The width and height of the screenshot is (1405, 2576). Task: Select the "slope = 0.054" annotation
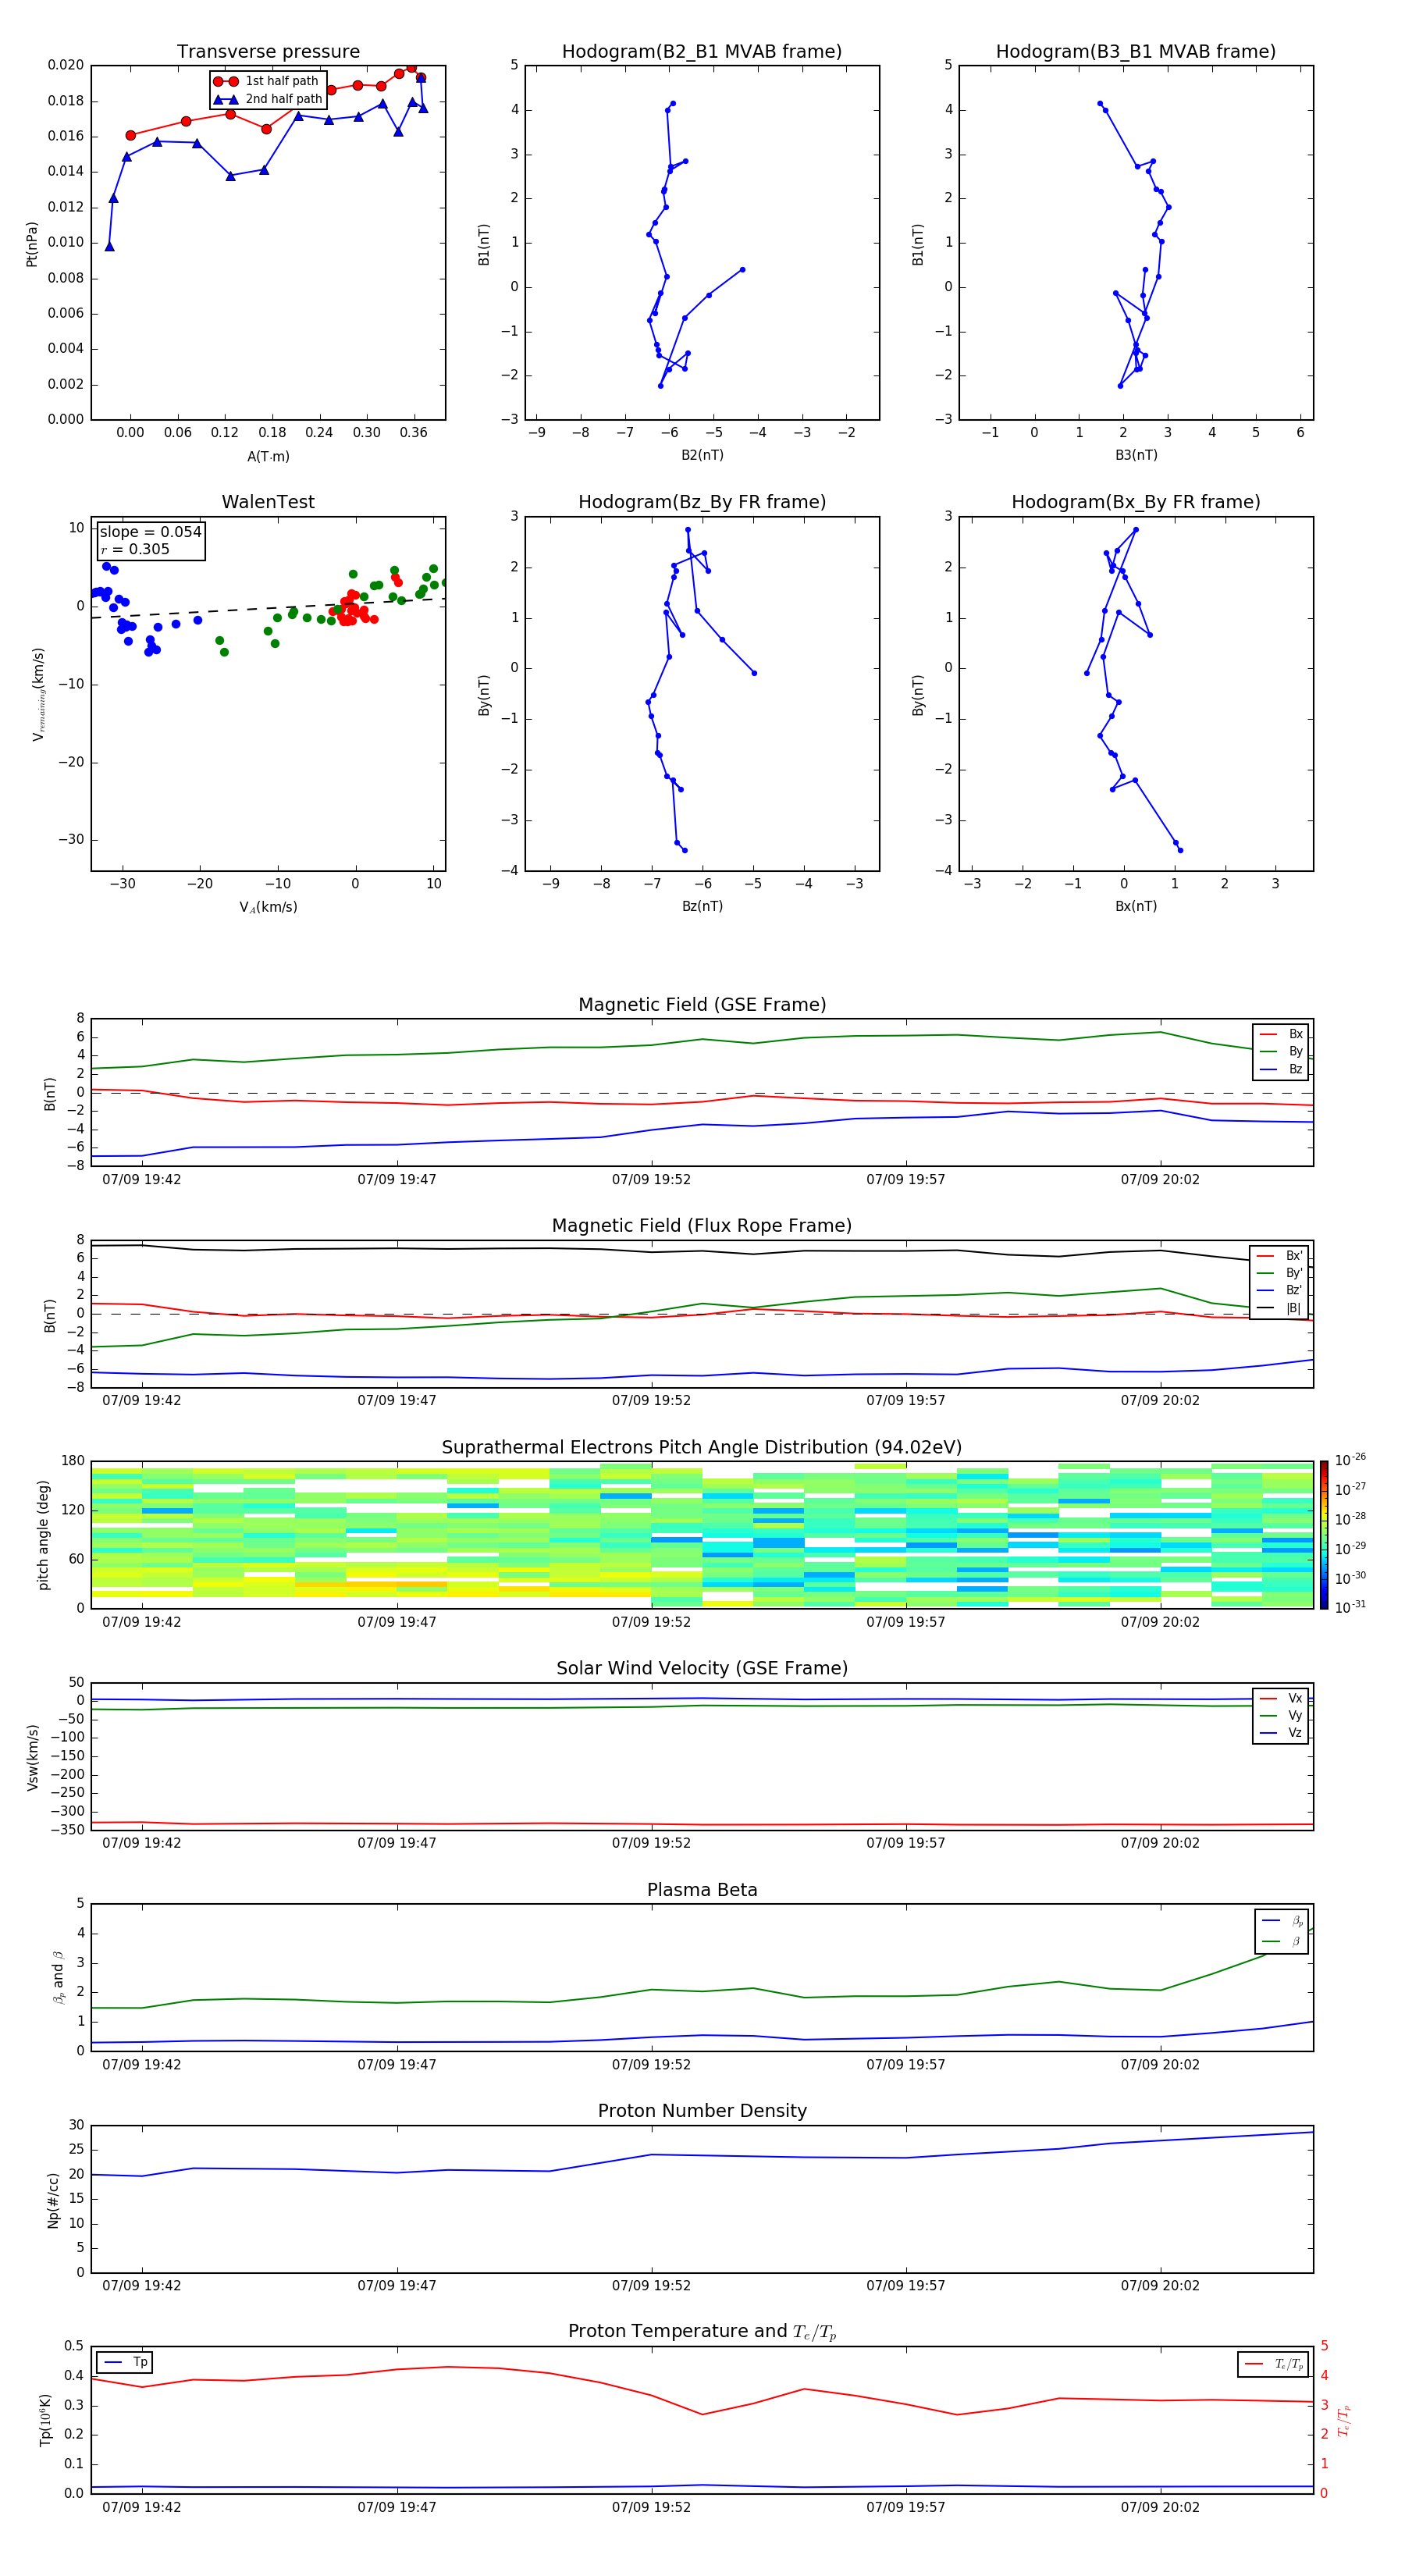150,532
